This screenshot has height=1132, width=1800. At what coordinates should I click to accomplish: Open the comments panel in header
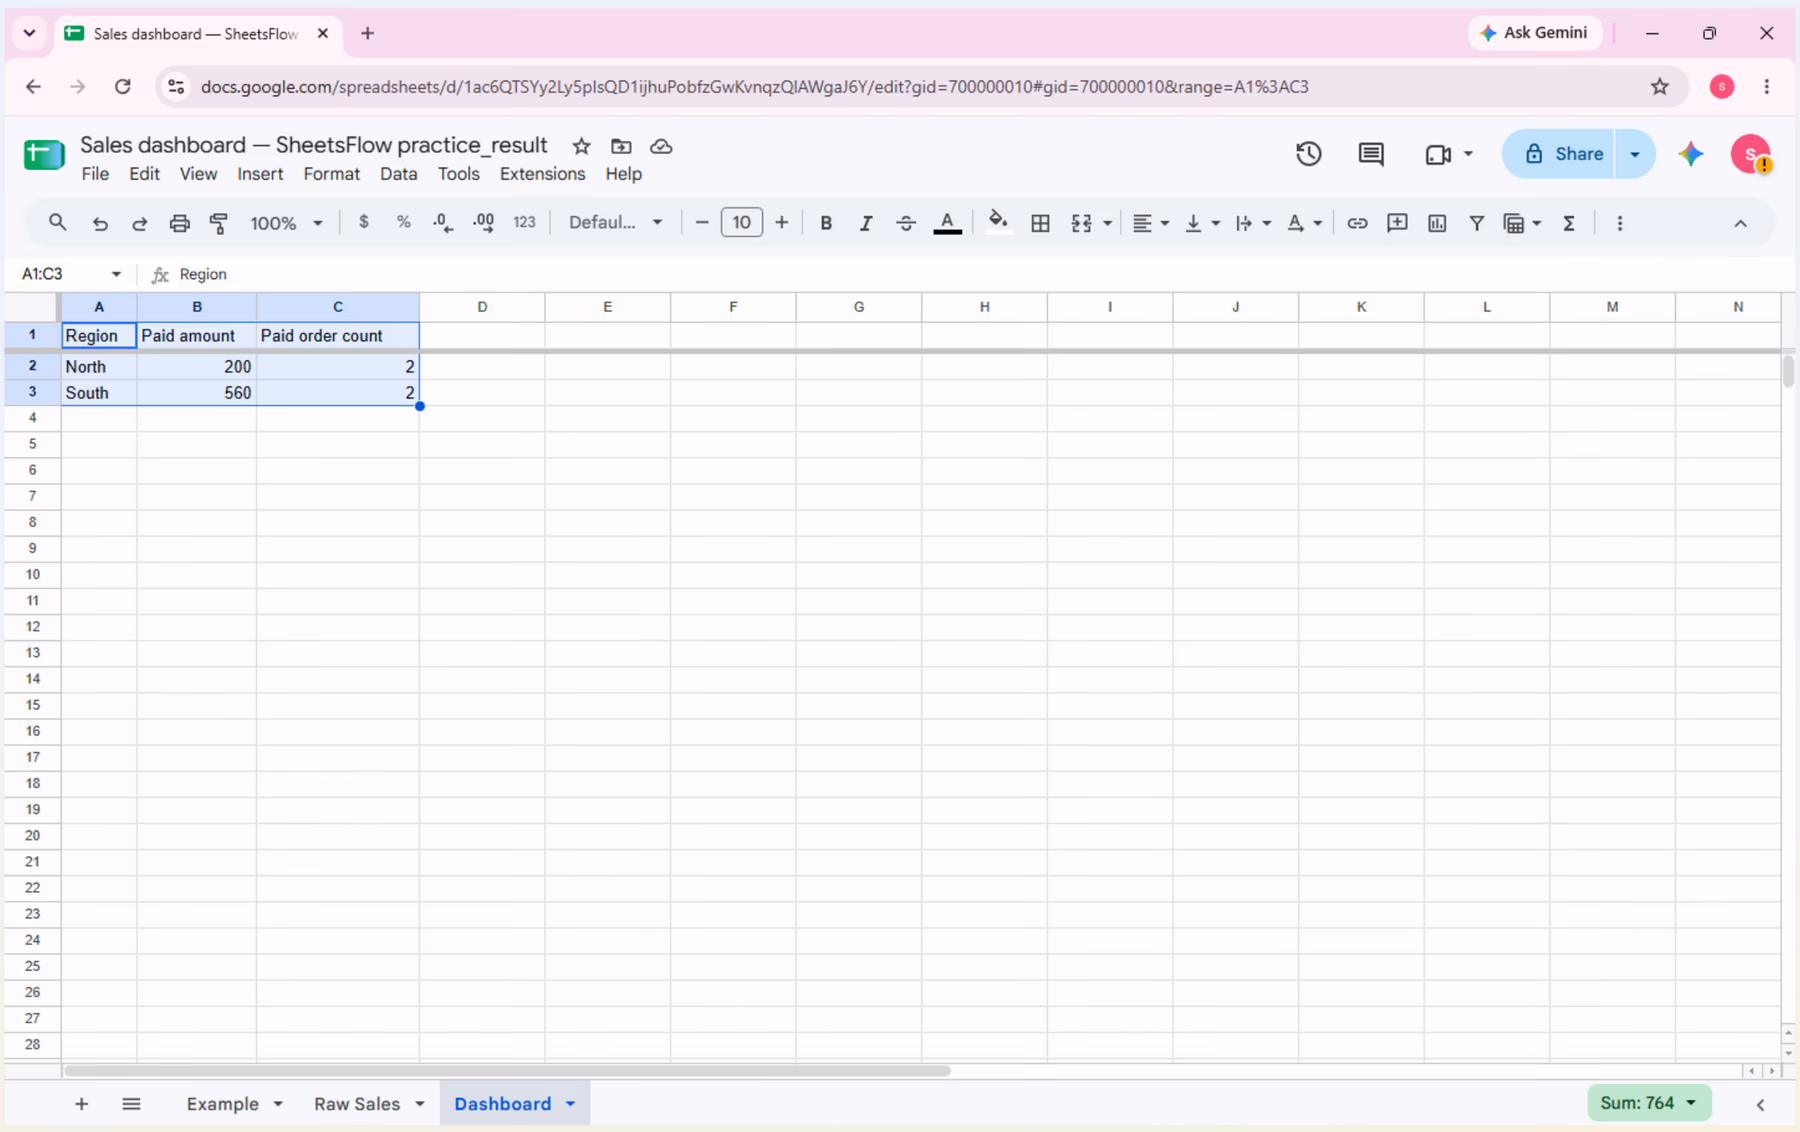[1370, 154]
